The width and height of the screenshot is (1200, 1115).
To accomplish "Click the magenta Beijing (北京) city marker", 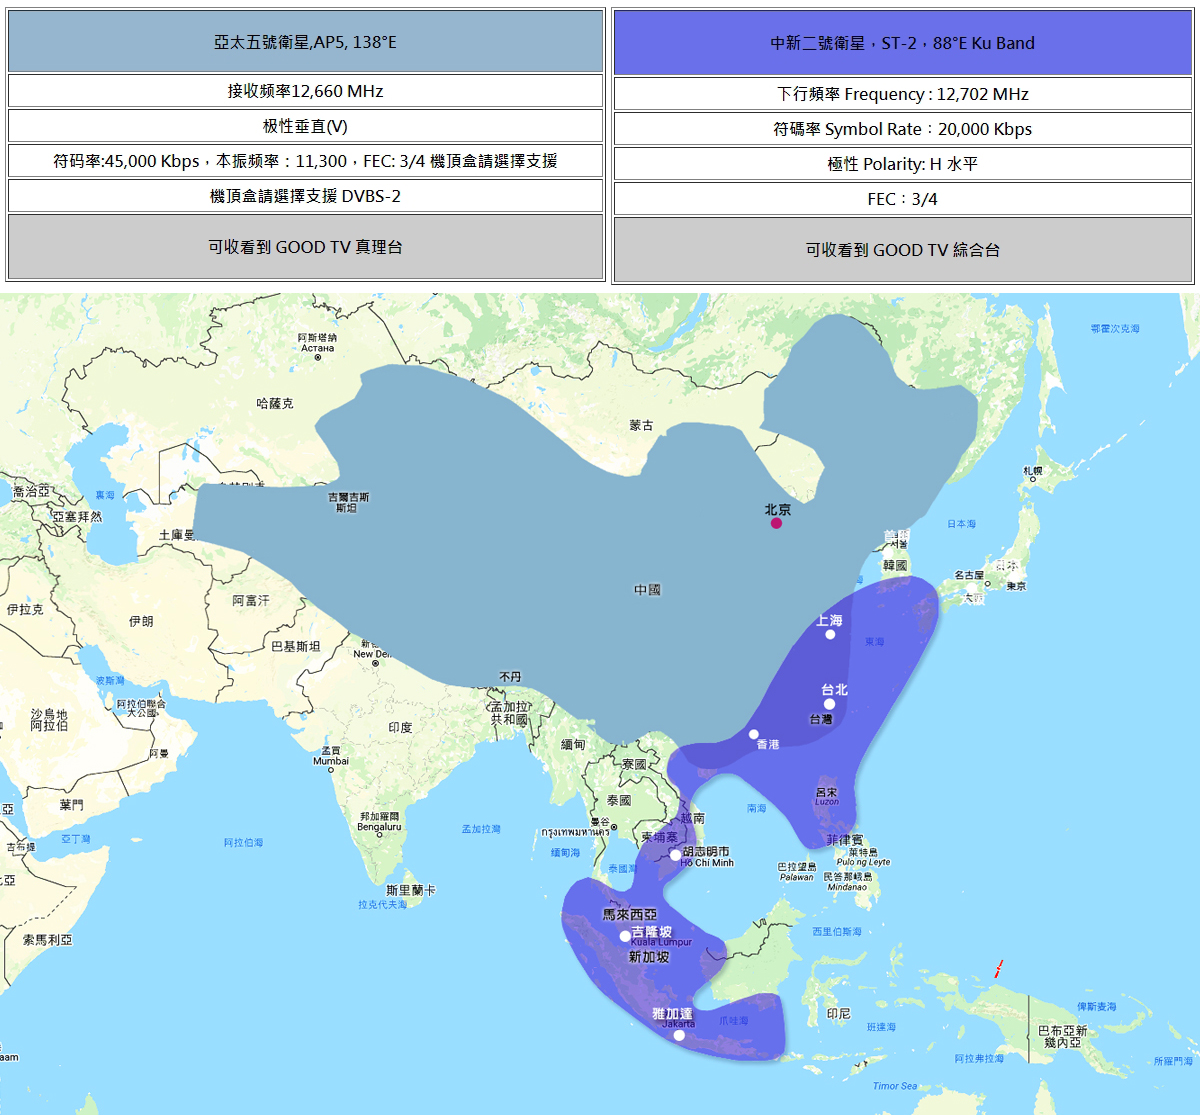I will (776, 523).
